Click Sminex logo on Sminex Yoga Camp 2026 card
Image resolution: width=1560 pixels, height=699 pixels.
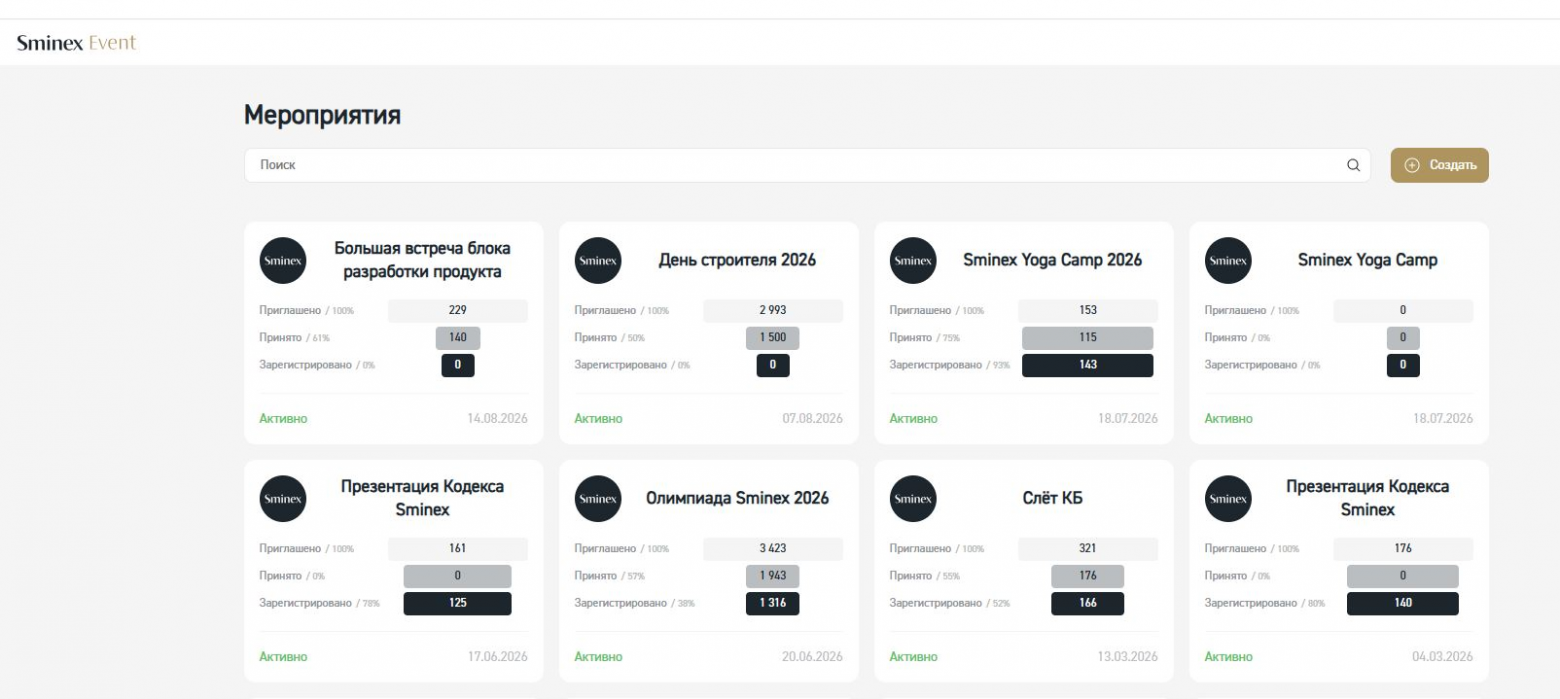(x=913, y=260)
